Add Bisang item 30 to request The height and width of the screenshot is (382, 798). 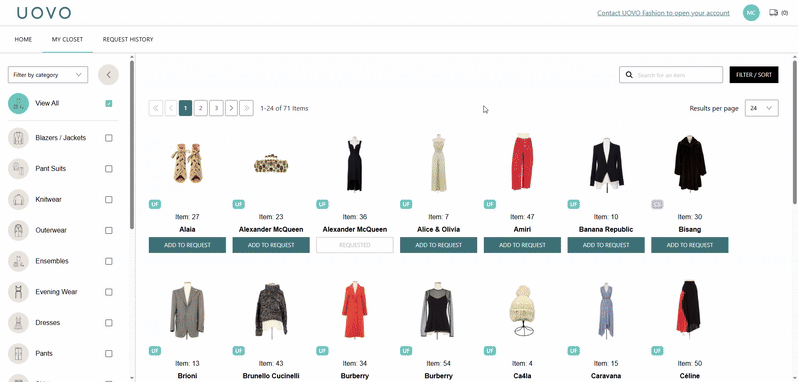[690, 245]
